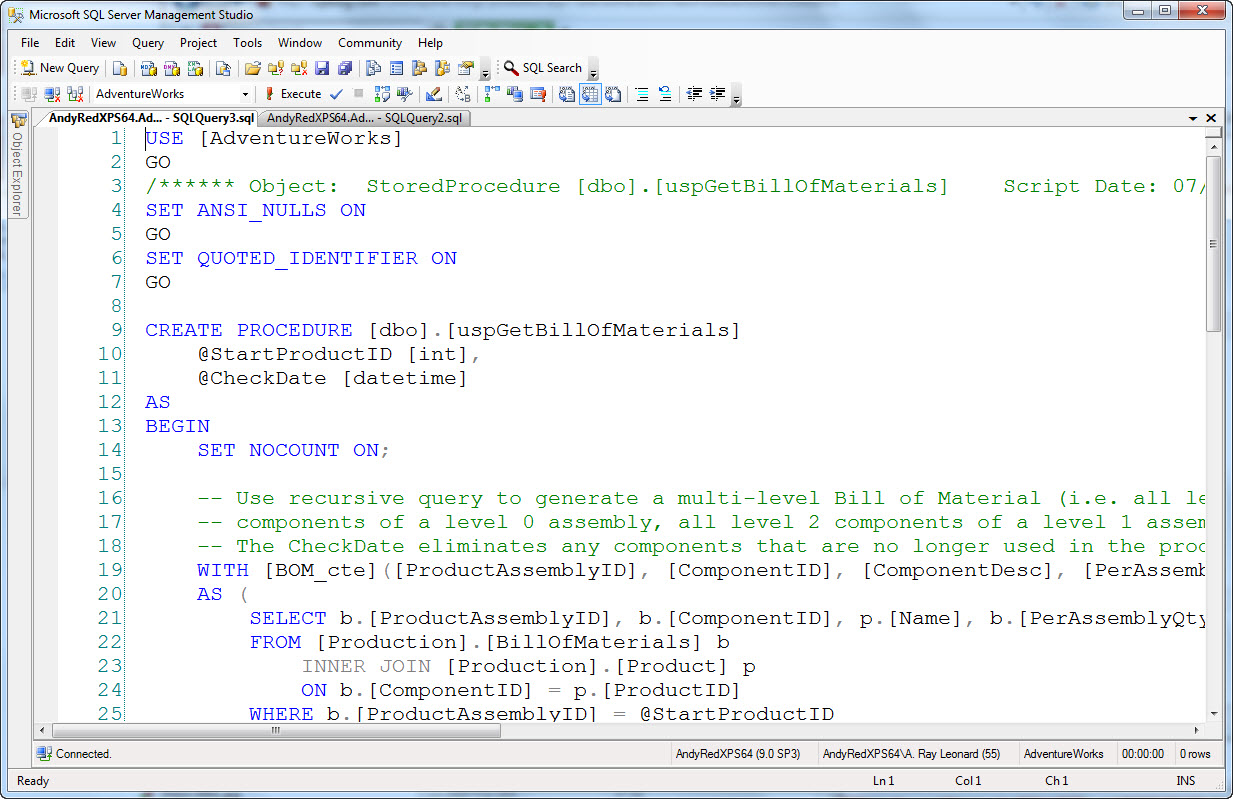The image size is (1233, 799).
Task: Toggle Include Actual Execution Plan
Action: 492,94
